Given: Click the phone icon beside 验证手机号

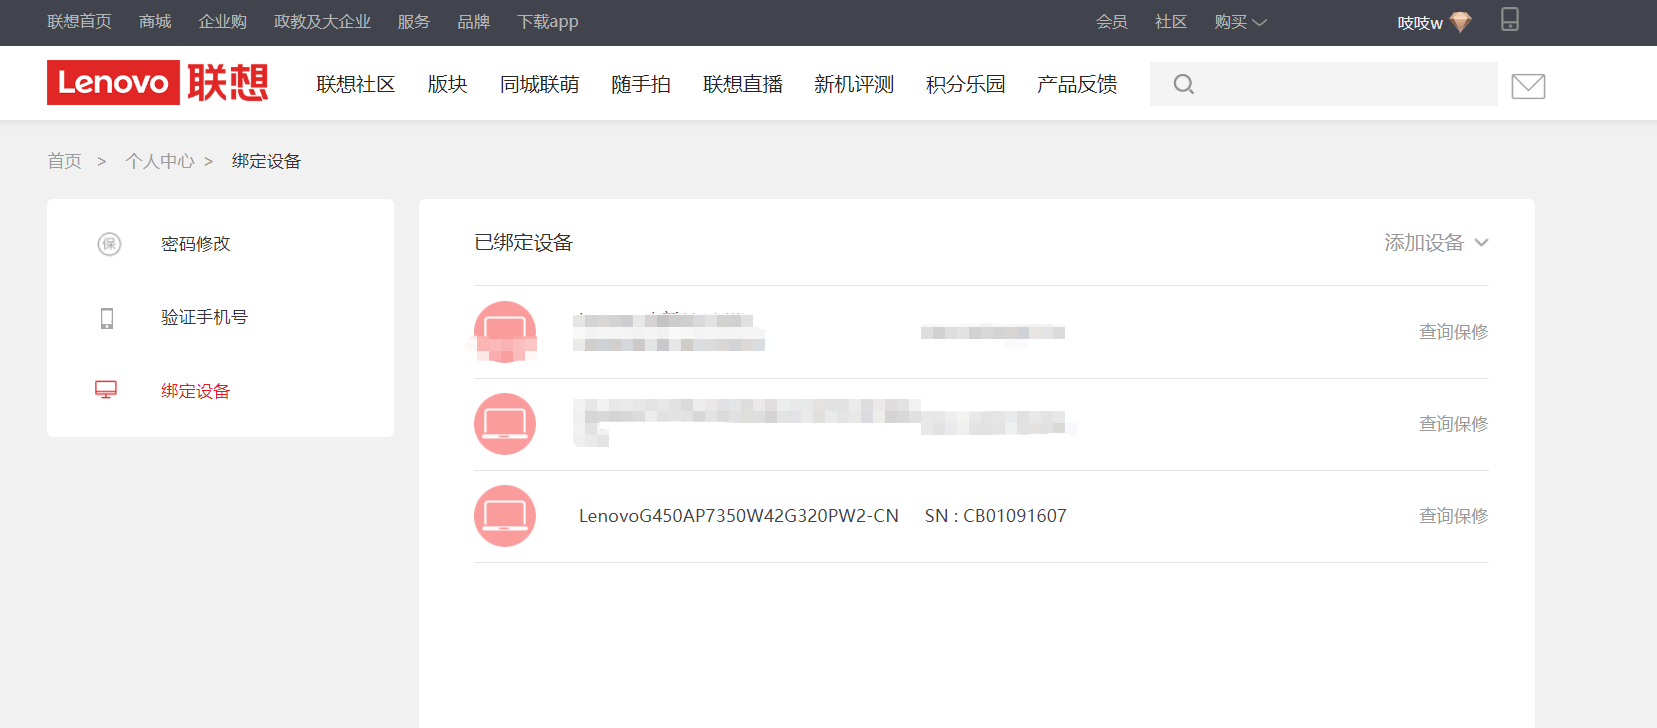Looking at the screenshot, I should click(107, 318).
